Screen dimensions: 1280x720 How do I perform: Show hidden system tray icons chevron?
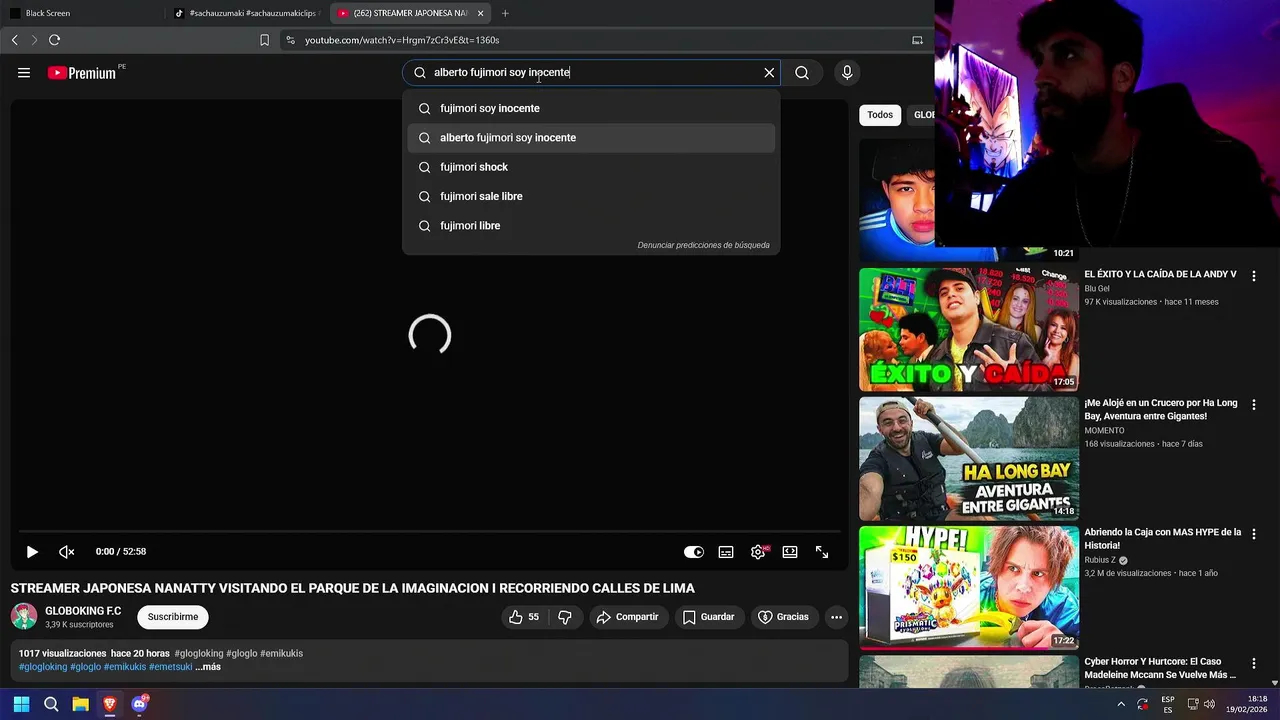point(1121,704)
